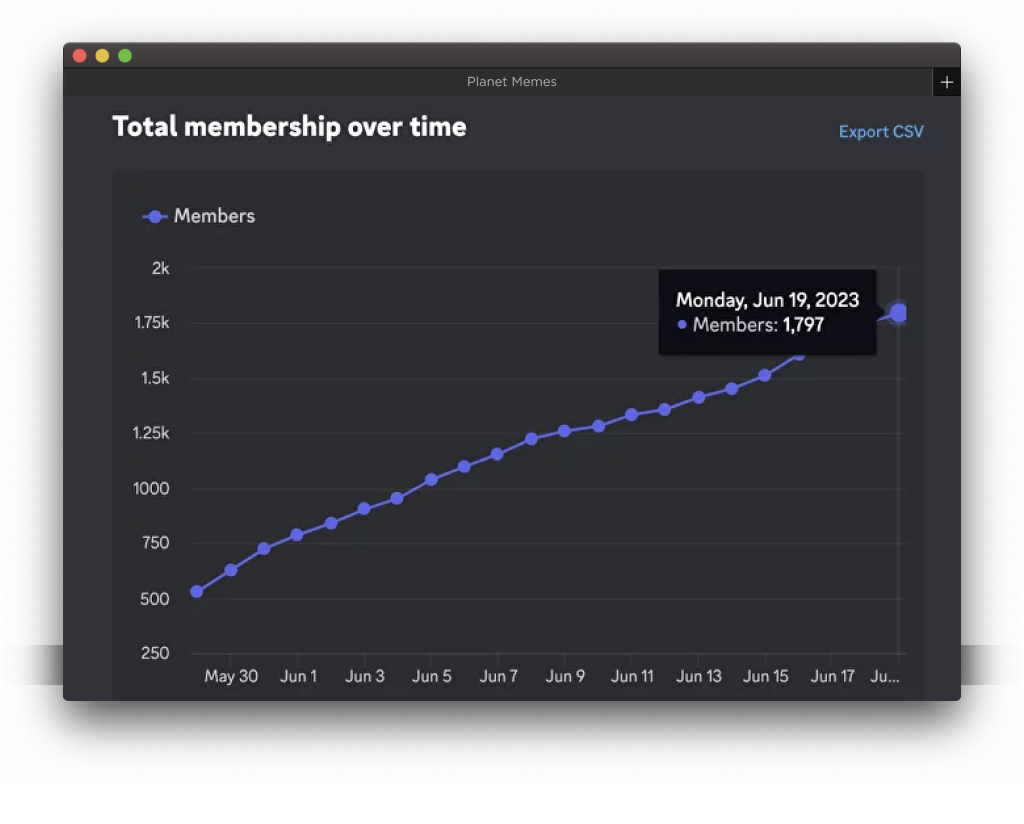Maximize the window with green button

[125, 56]
